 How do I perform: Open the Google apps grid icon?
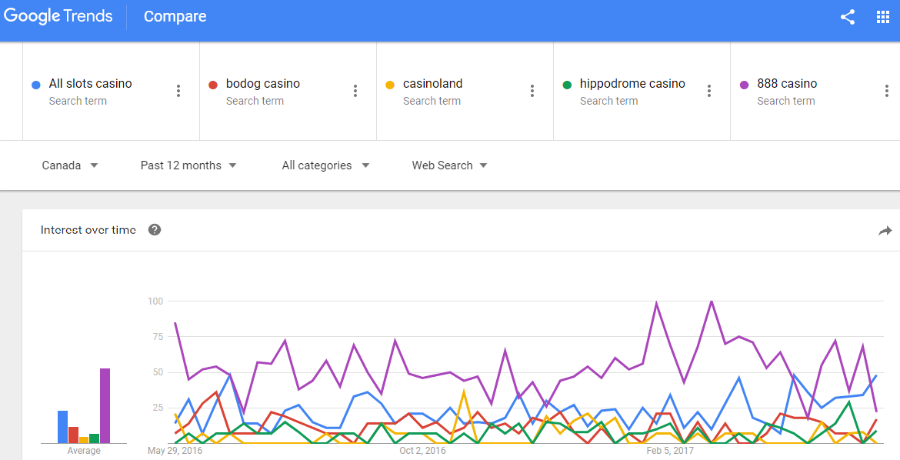[883, 17]
